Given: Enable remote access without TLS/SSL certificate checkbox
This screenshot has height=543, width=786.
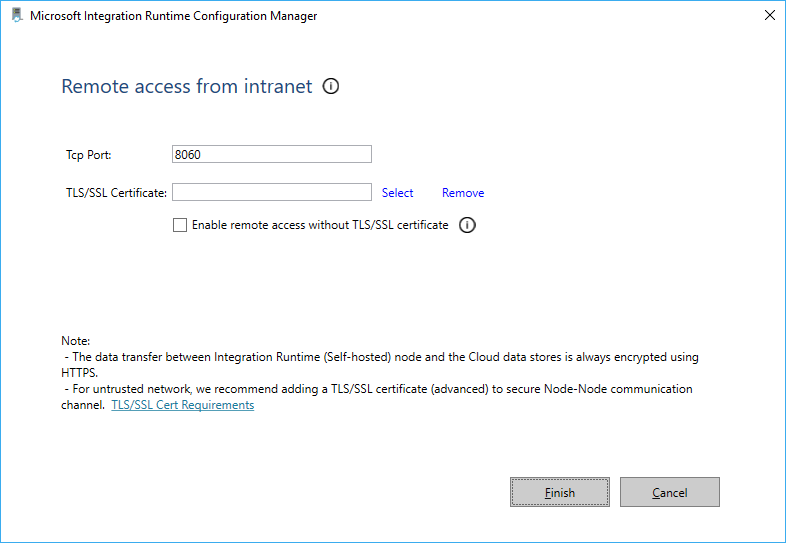Looking at the screenshot, I should pos(180,225).
